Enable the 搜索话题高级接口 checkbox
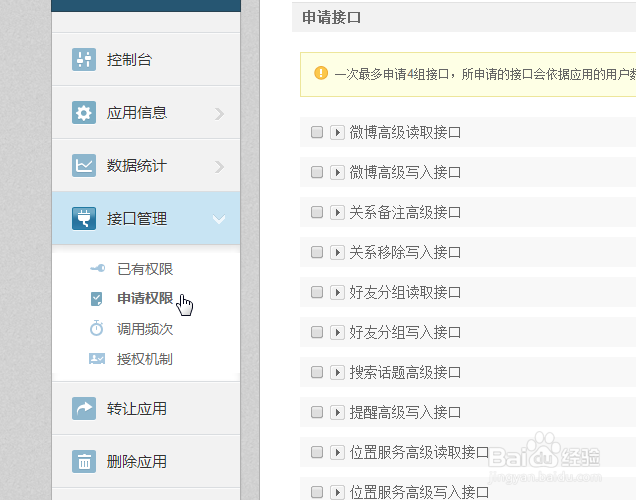The image size is (636, 500). point(317,372)
